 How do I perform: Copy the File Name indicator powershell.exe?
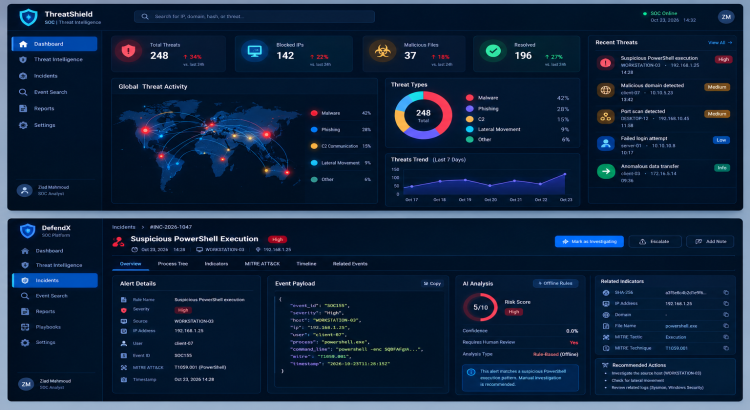coord(726,326)
